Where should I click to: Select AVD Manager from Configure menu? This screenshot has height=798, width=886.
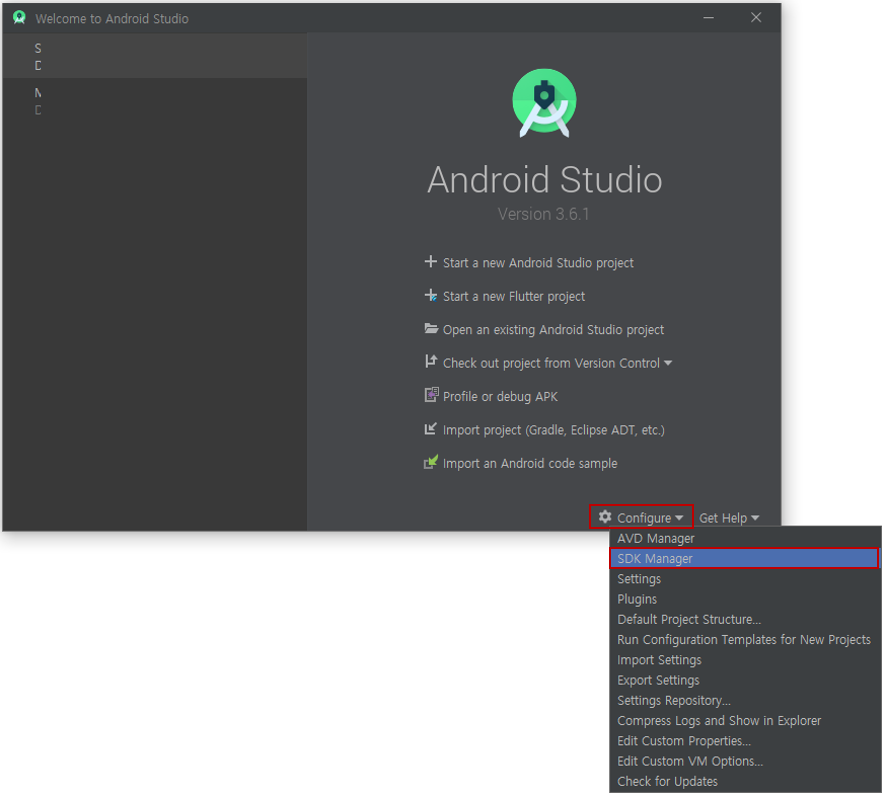click(746, 539)
